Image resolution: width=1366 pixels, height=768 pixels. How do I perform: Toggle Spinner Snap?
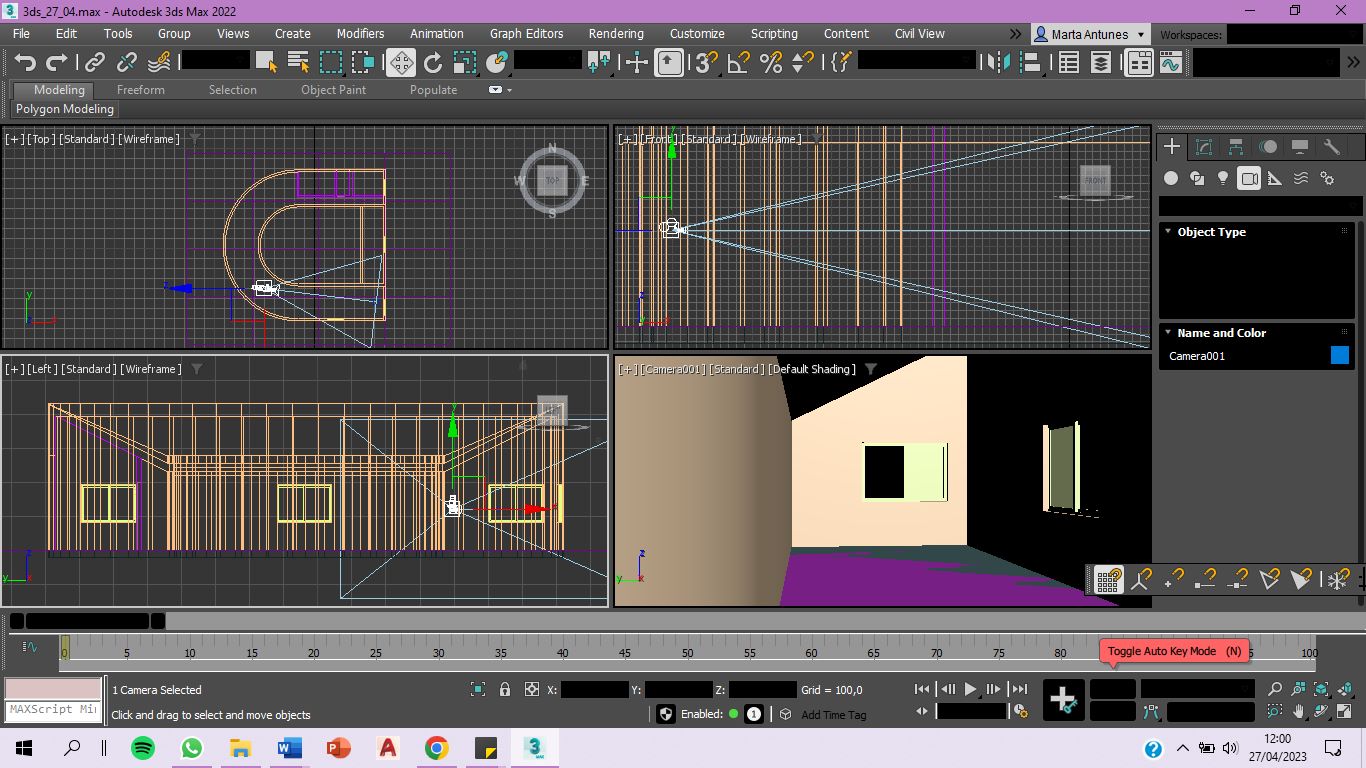[802, 63]
